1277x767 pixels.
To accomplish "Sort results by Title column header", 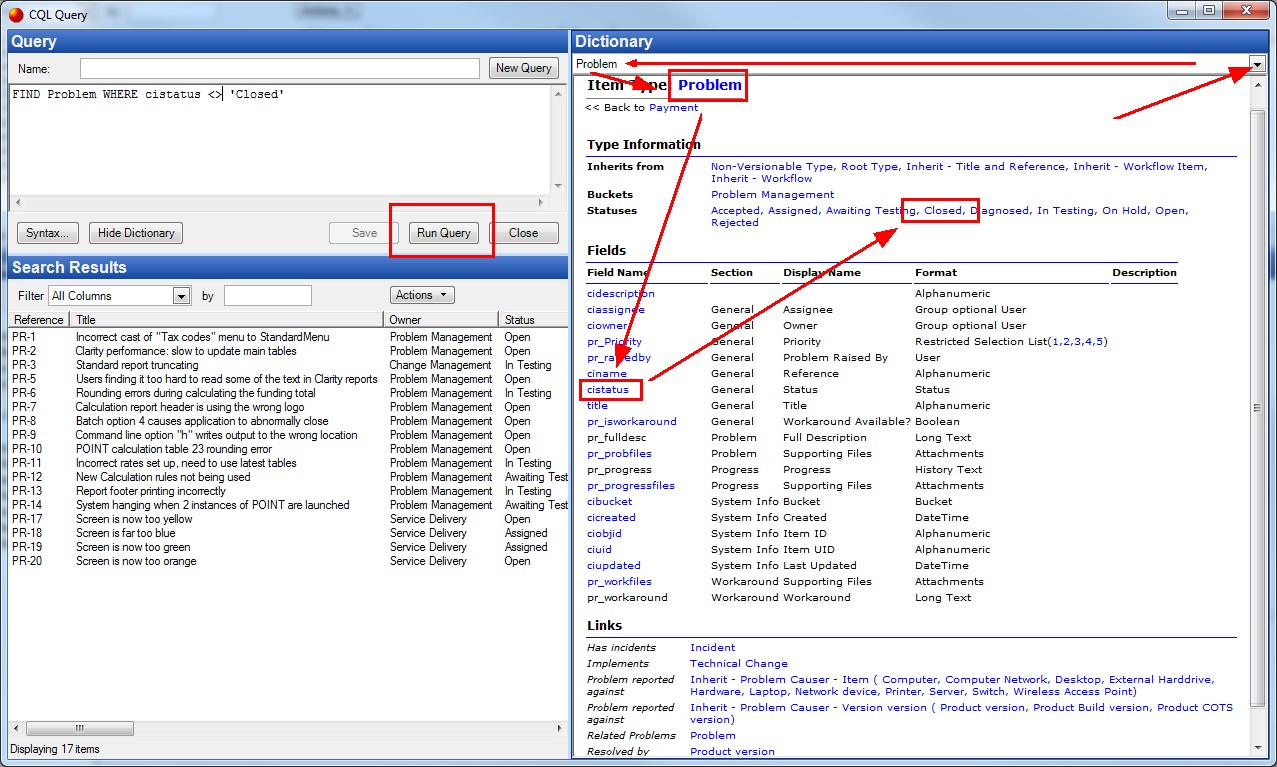I will 226,320.
